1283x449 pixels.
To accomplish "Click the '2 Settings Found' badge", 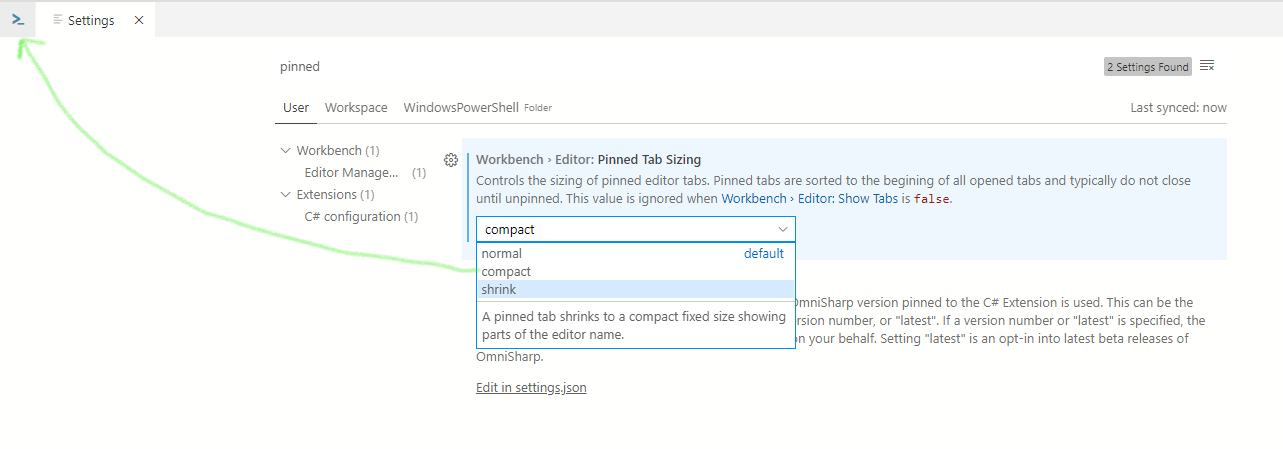I will [x=1148, y=67].
